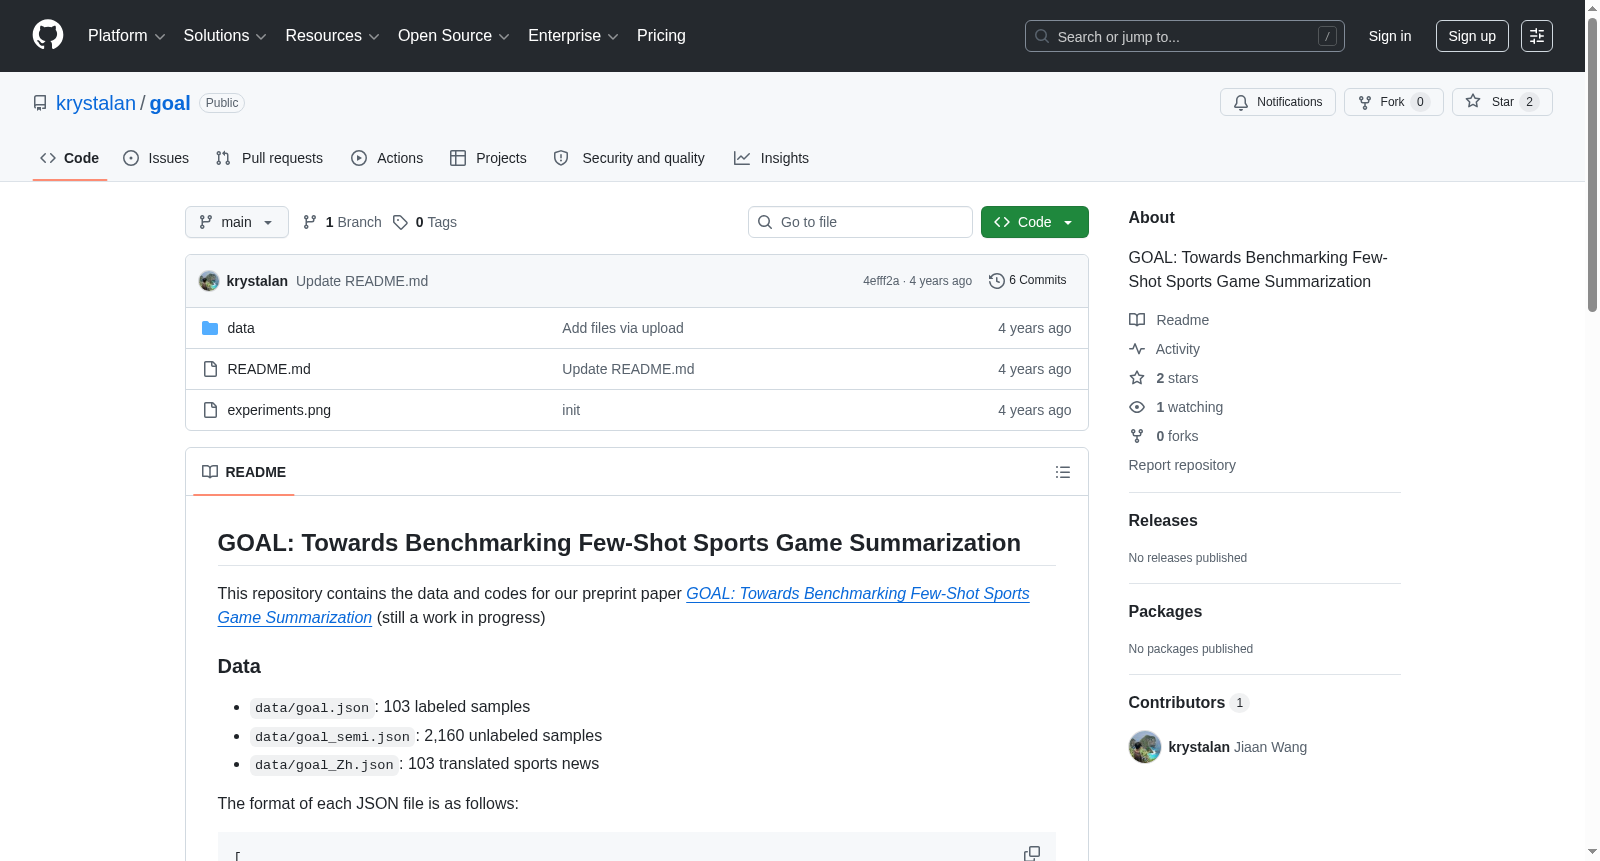The image size is (1600, 861).
Task: Click the book icon on README tab
Action: tap(210, 472)
